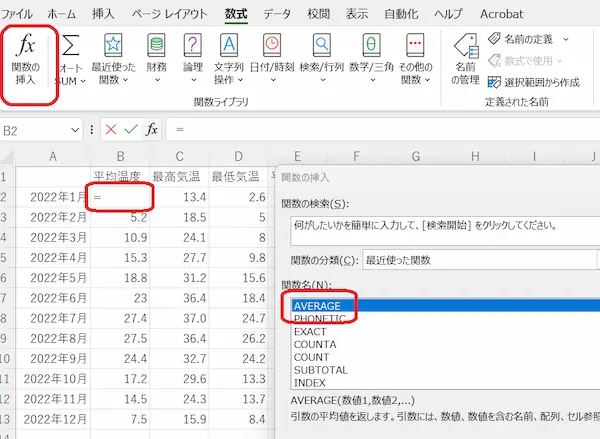600x439 pixels.
Task: Open the 財務 functions icon
Action: coord(156,47)
